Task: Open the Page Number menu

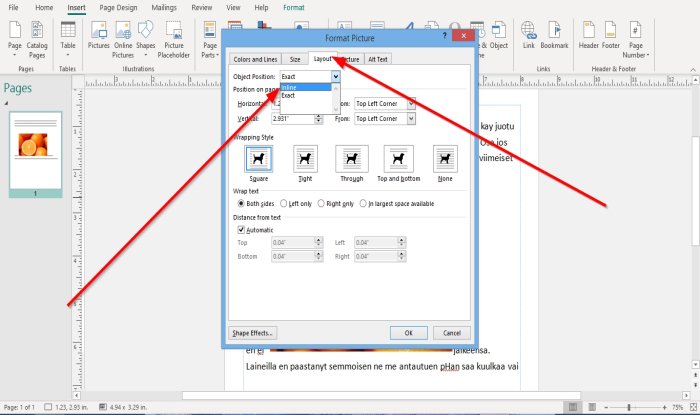Action: click(636, 39)
